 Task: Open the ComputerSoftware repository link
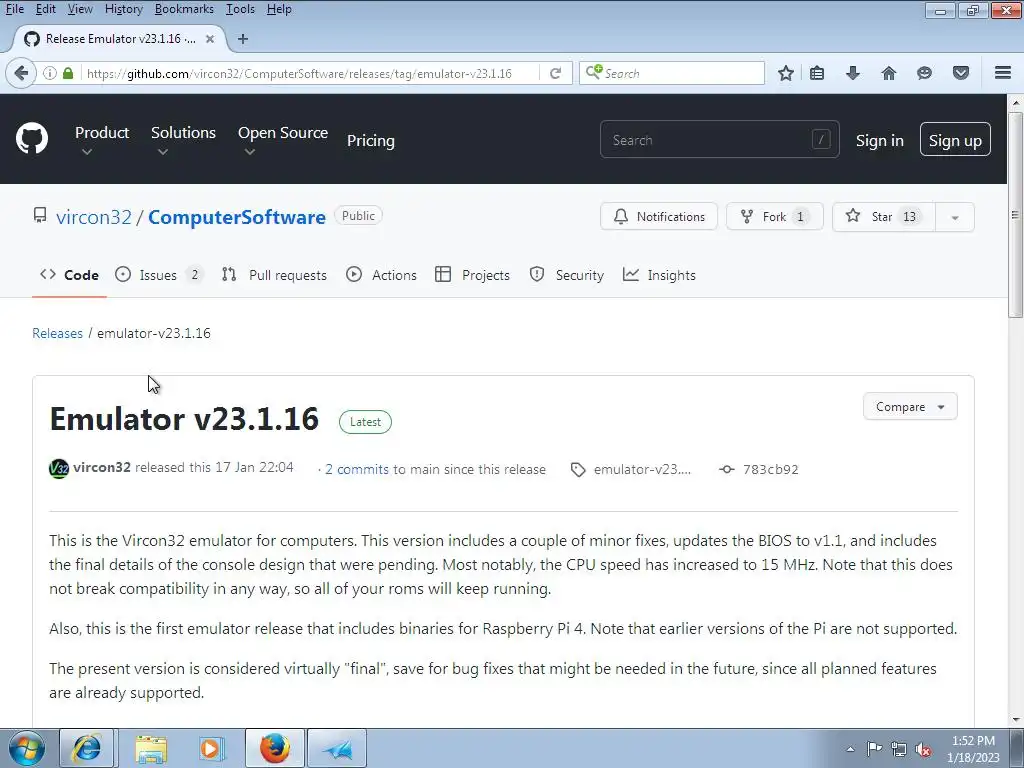(236, 217)
